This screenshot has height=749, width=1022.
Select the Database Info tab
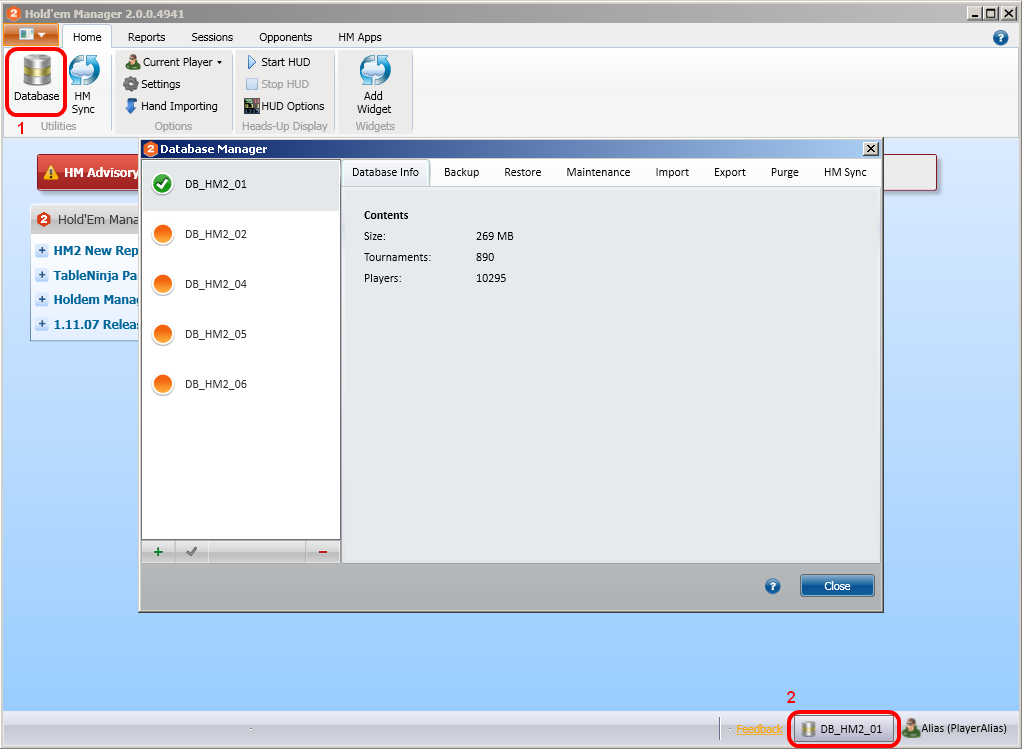coord(385,172)
